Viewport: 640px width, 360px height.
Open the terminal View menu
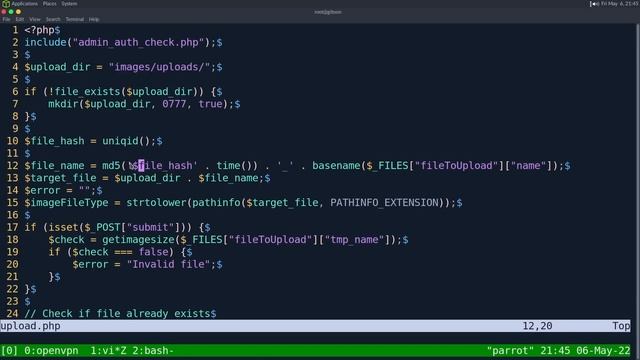tap(35, 19)
